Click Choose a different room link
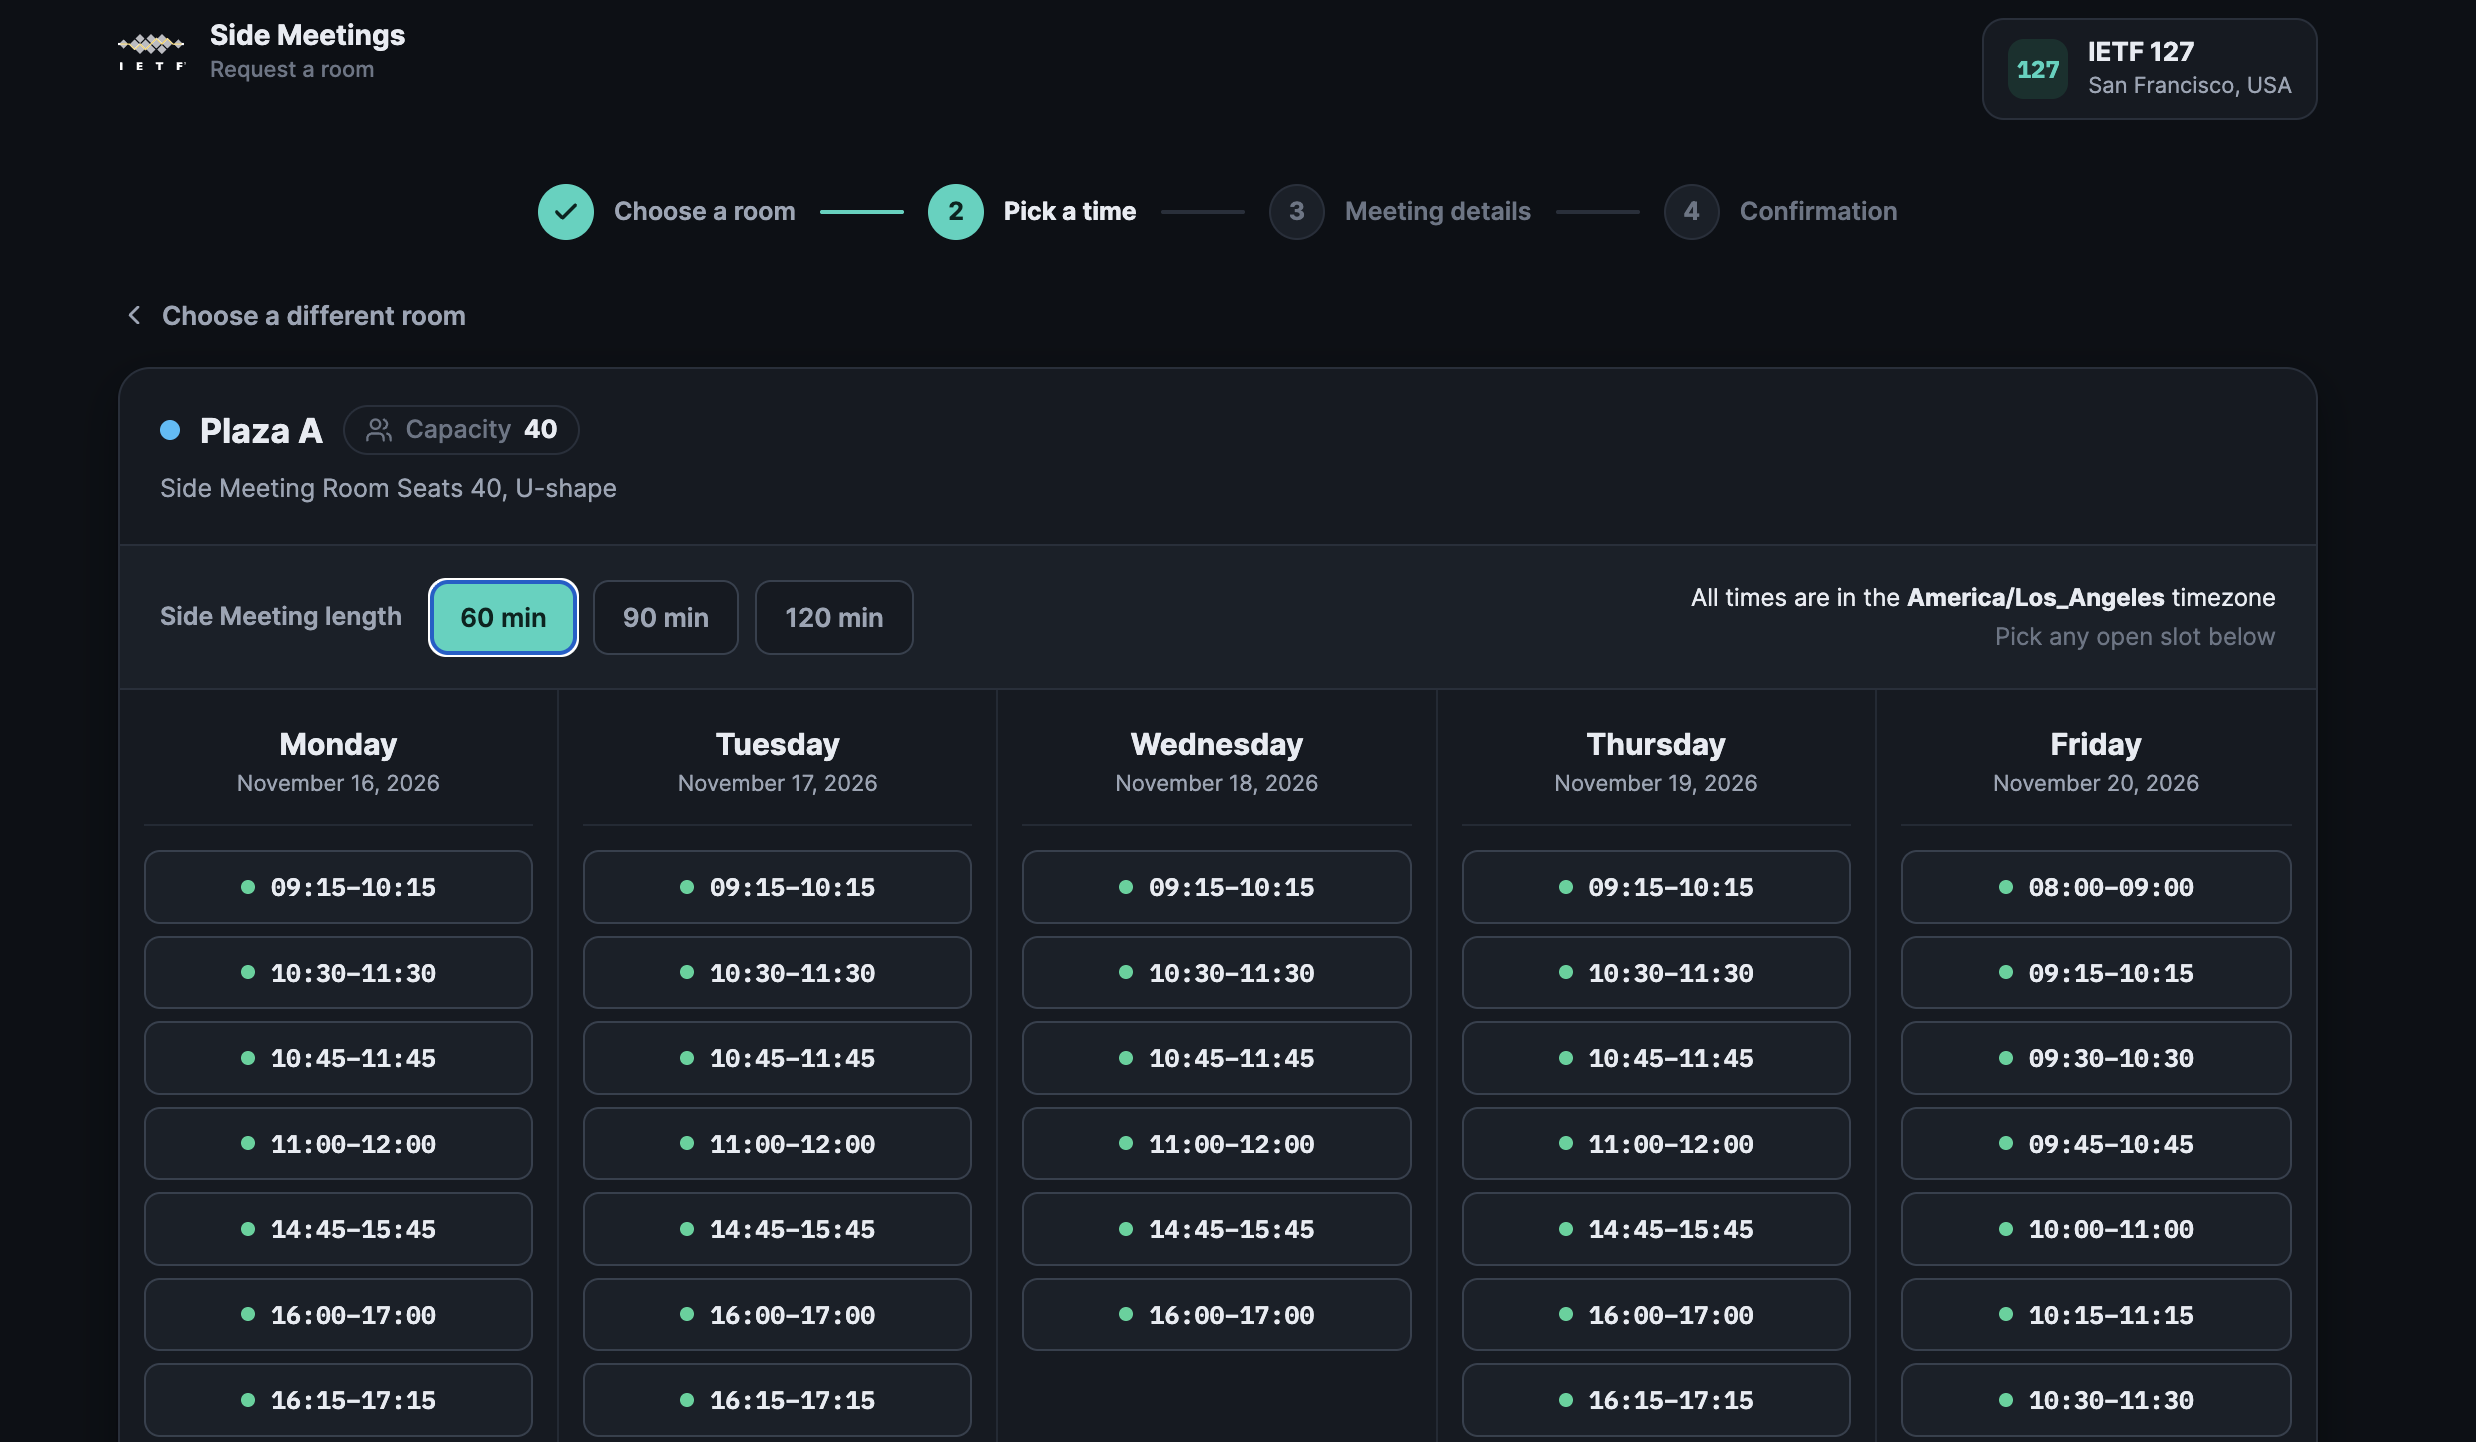Screen dimensions: 2476x1442 pyautogui.click(x=314, y=316)
